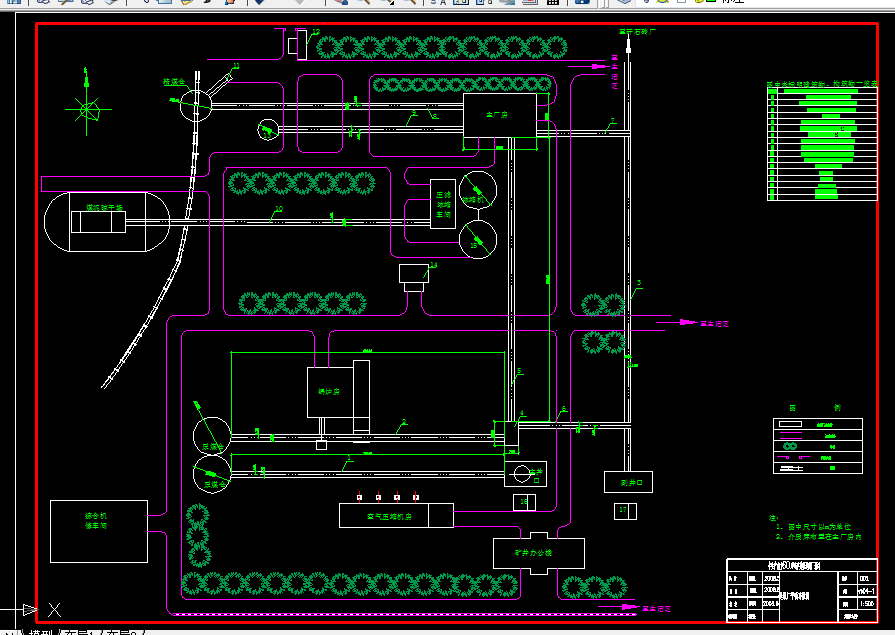The image size is (895, 635).
Task: Click callout number 14 by the small building
Action: pos(433,265)
